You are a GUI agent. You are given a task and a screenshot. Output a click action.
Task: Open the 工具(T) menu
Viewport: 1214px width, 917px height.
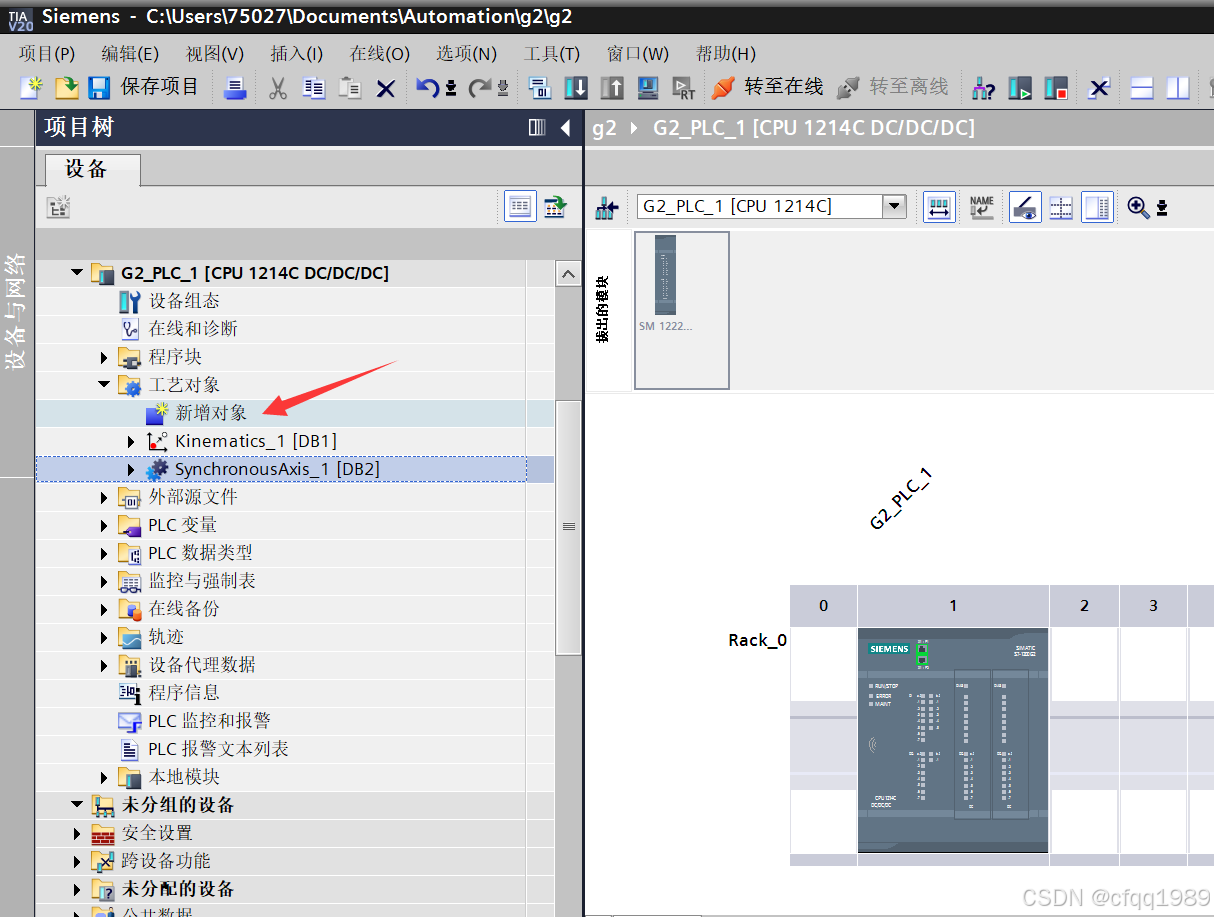point(552,54)
